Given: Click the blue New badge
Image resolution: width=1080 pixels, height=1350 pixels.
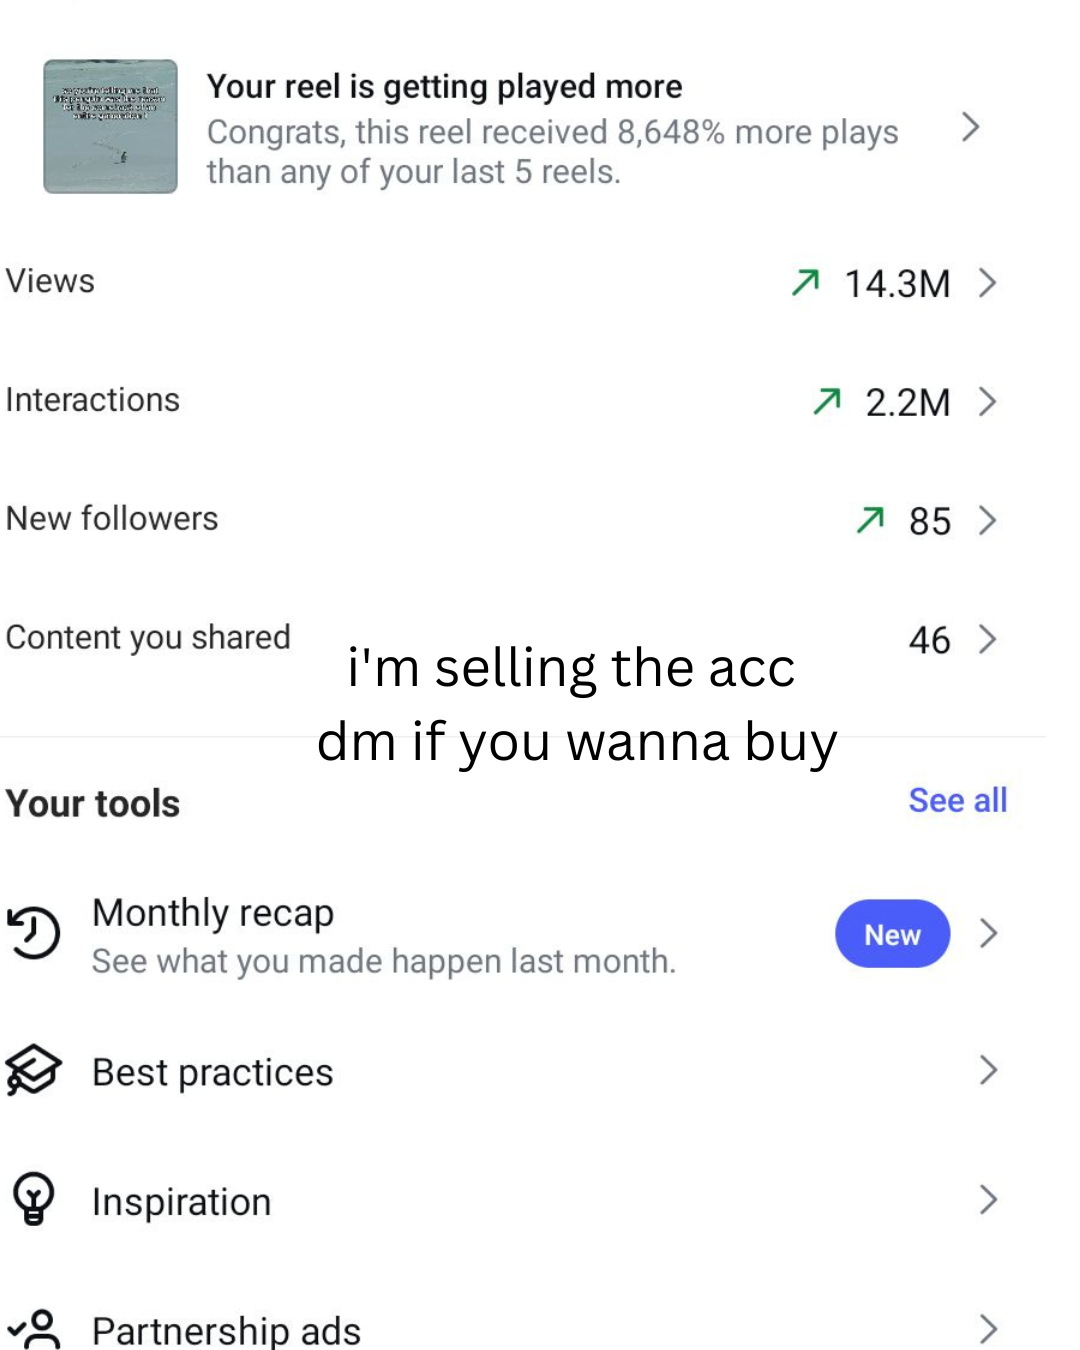Looking at the screenshot, I should click(892, 934).
